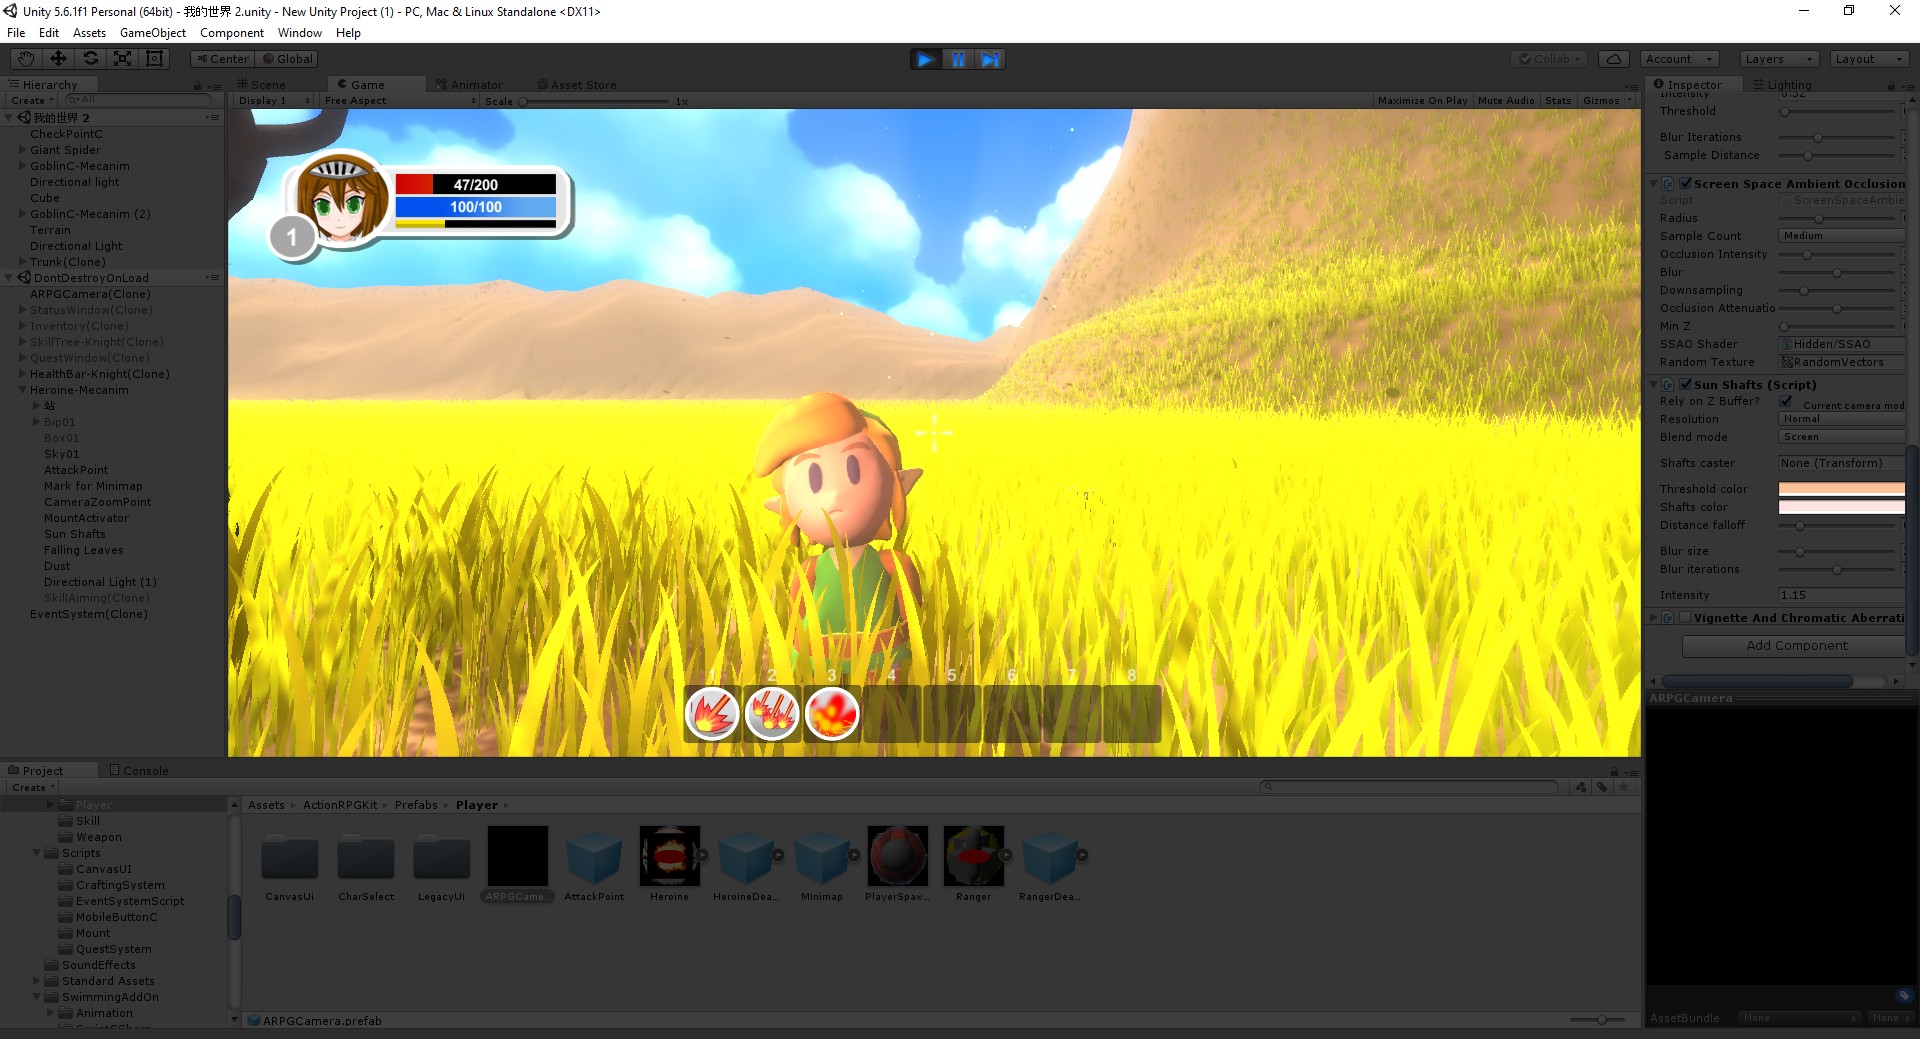The width and height of the screenshot is (1920, 1039).
Task: Select the Heroine prefab thumbnail
Action: (x=669, y=856)
